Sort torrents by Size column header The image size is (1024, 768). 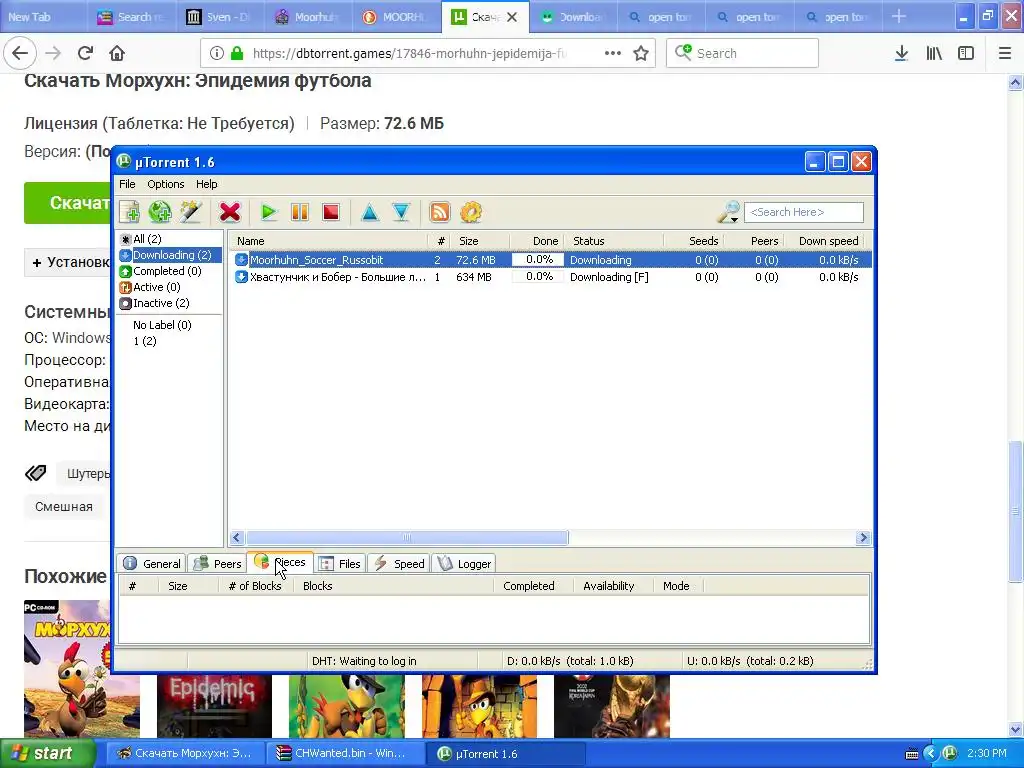(481, 241)
